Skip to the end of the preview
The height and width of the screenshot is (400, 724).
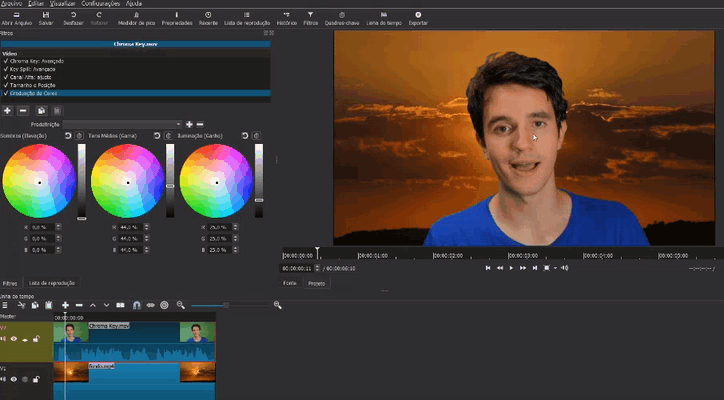[535, 268]
